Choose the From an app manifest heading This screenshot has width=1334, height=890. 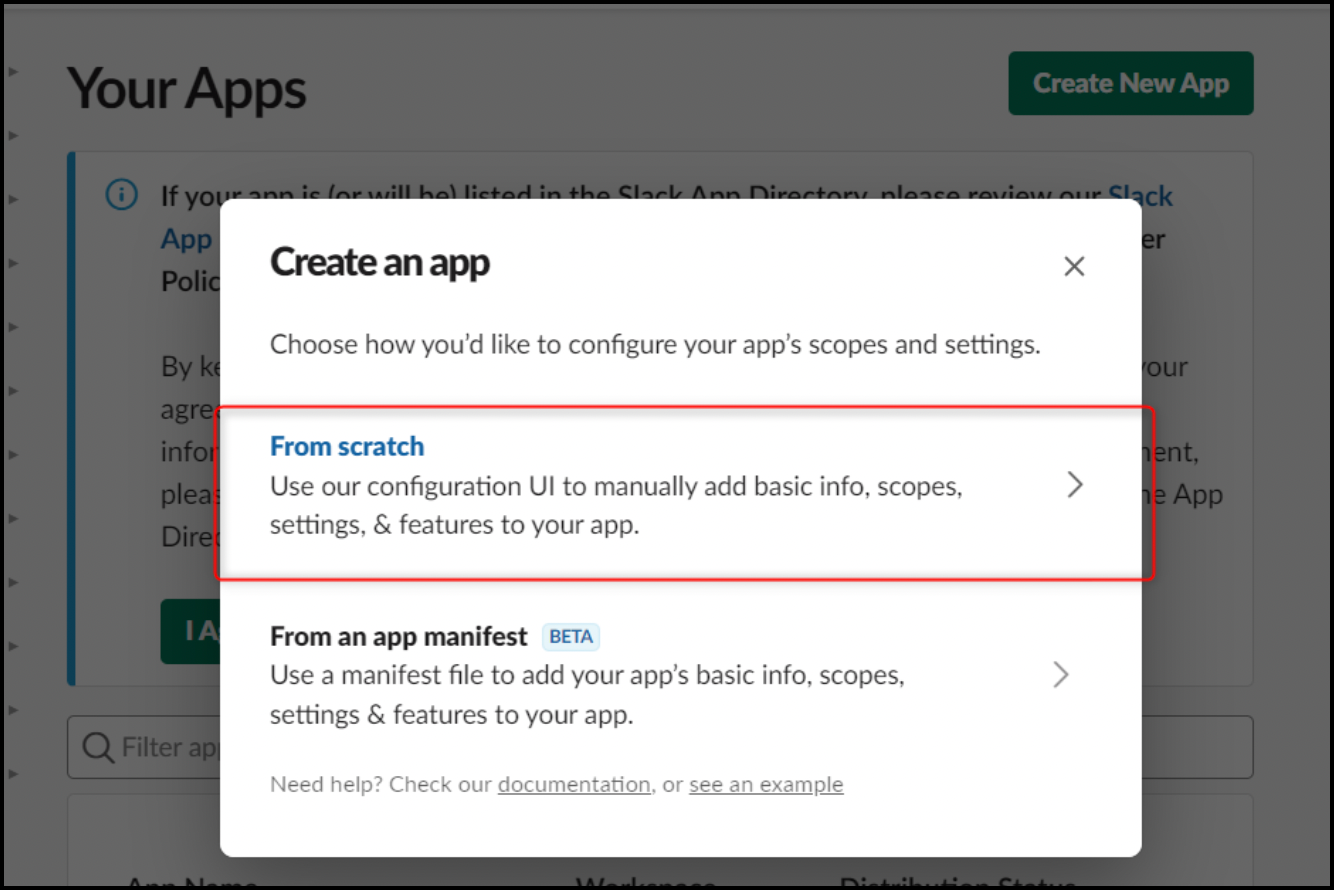click(x=398, y=636)
